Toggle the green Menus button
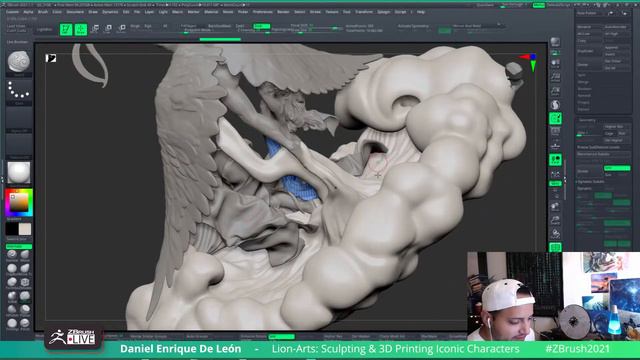This screenshot has height=360, width=640. (x=538, y=5)
